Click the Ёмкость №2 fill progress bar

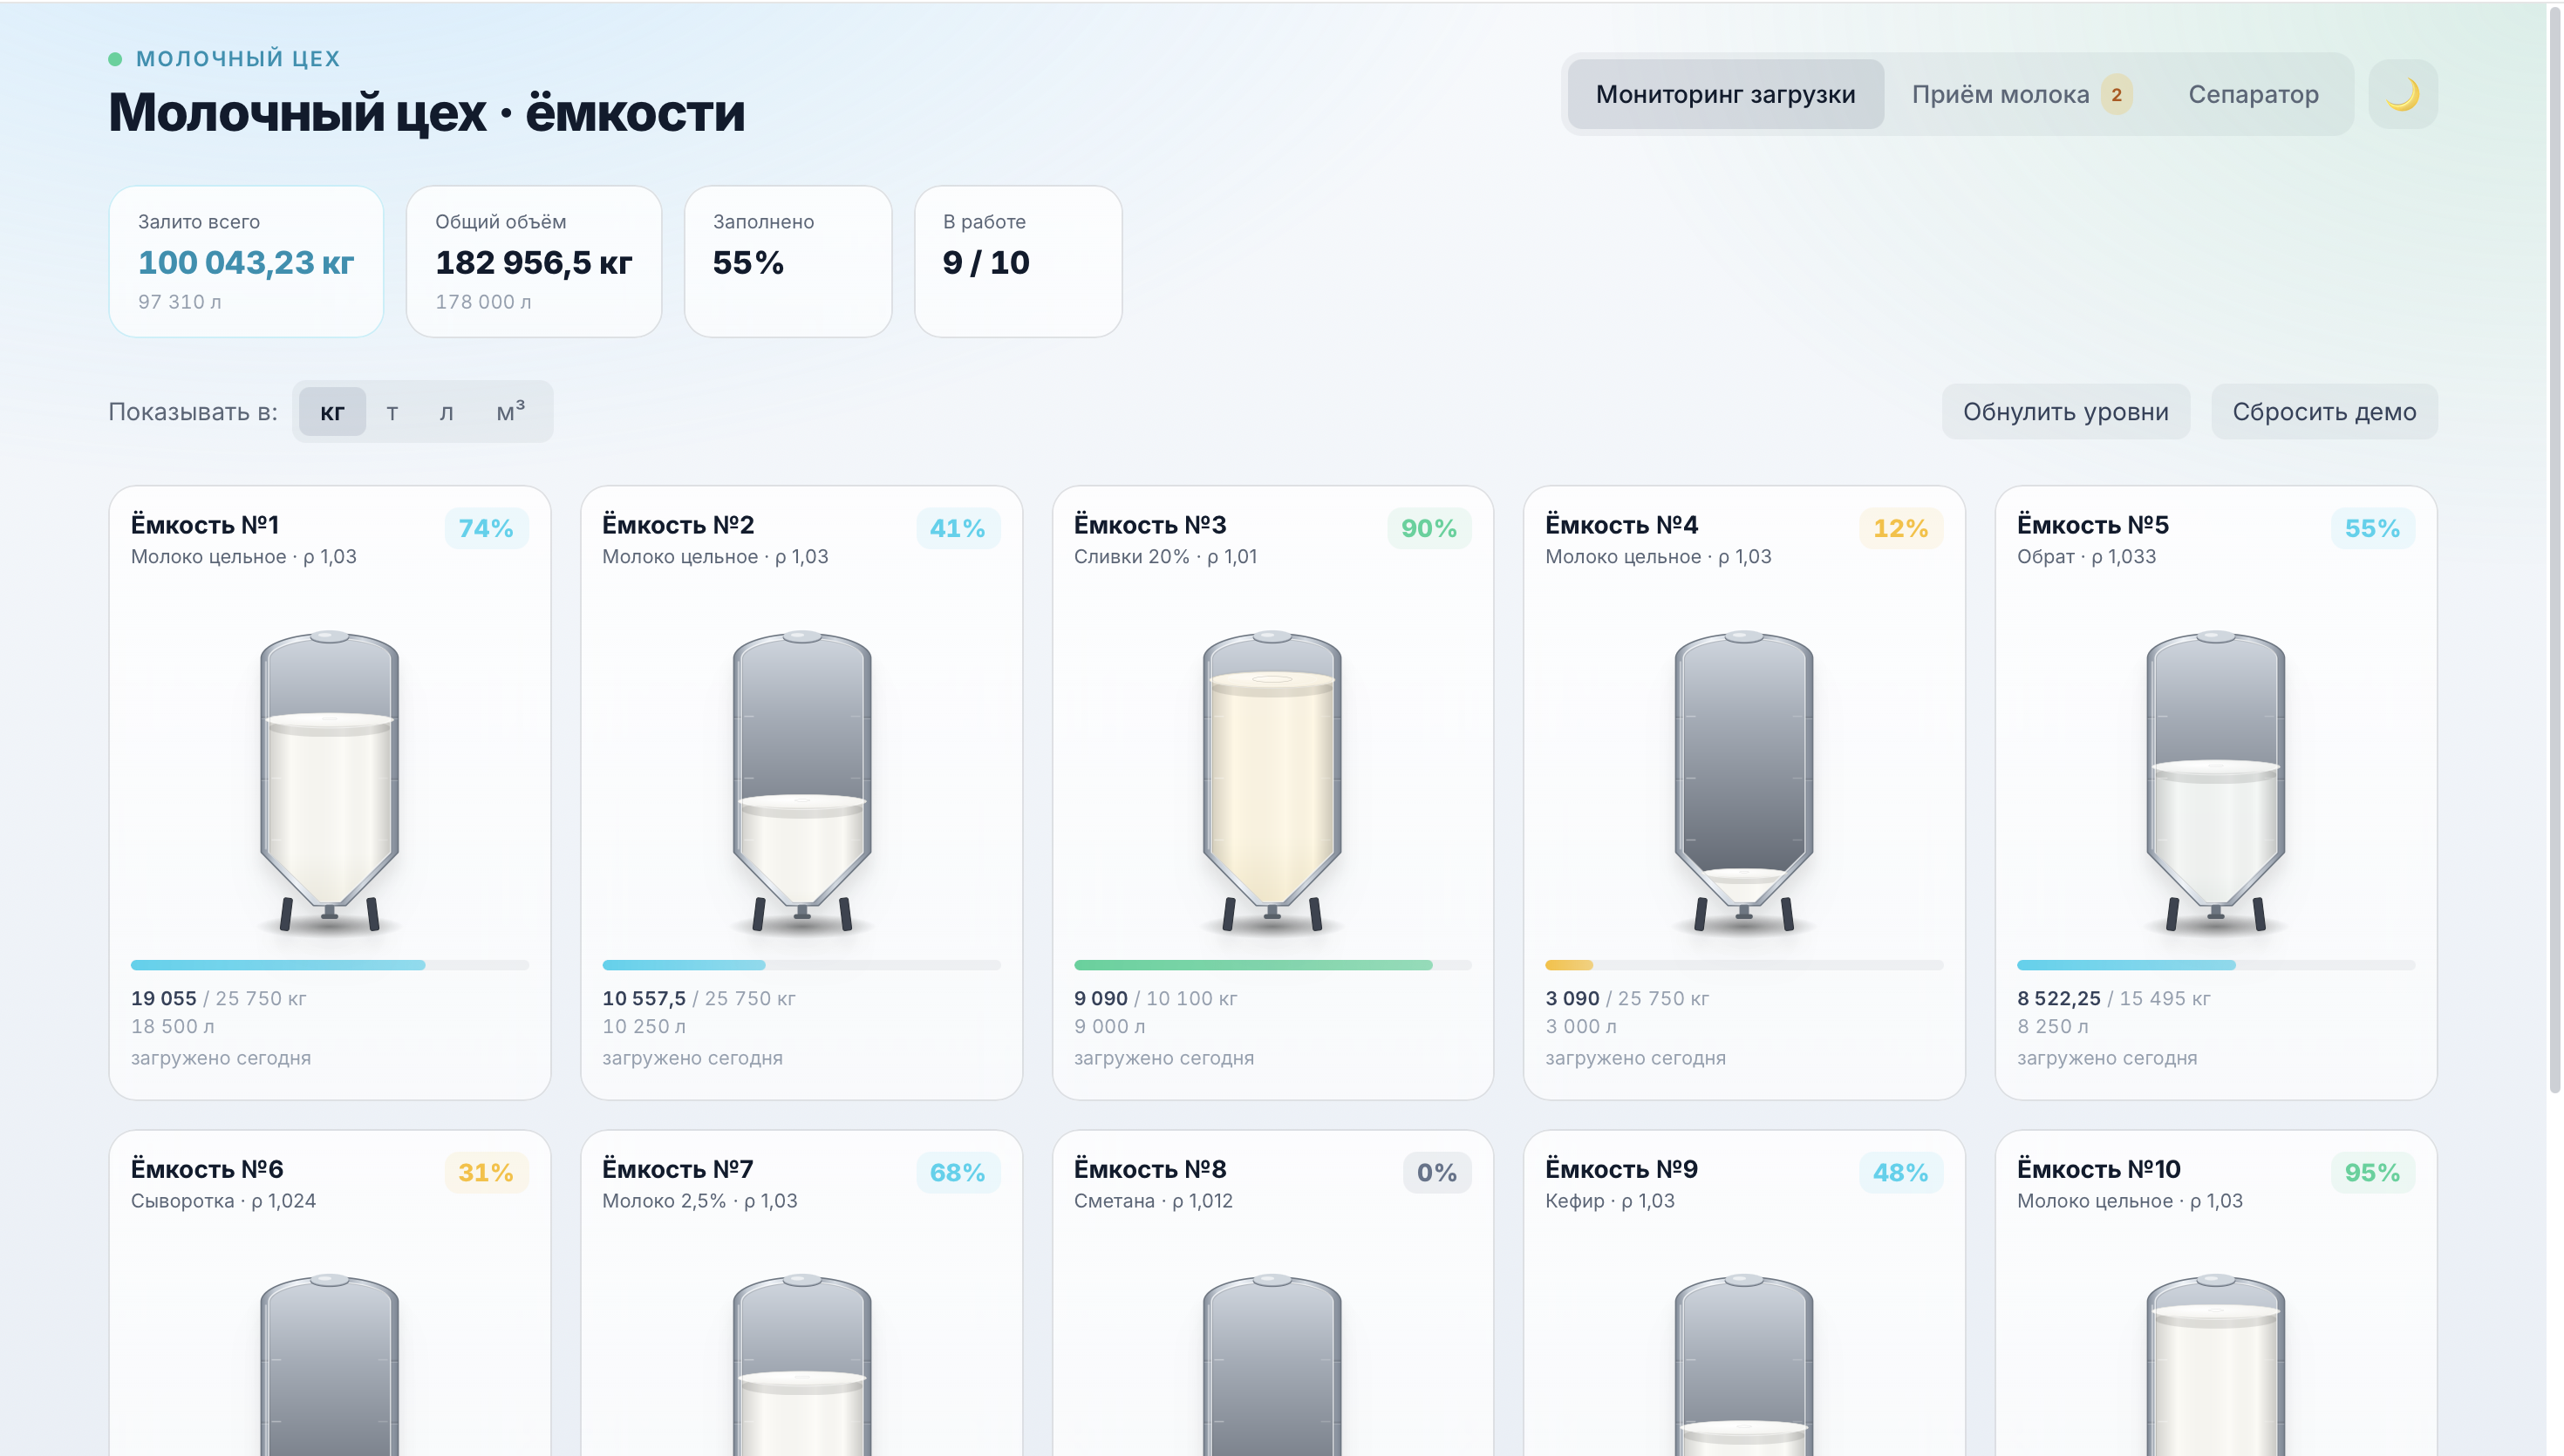(801, 965)
